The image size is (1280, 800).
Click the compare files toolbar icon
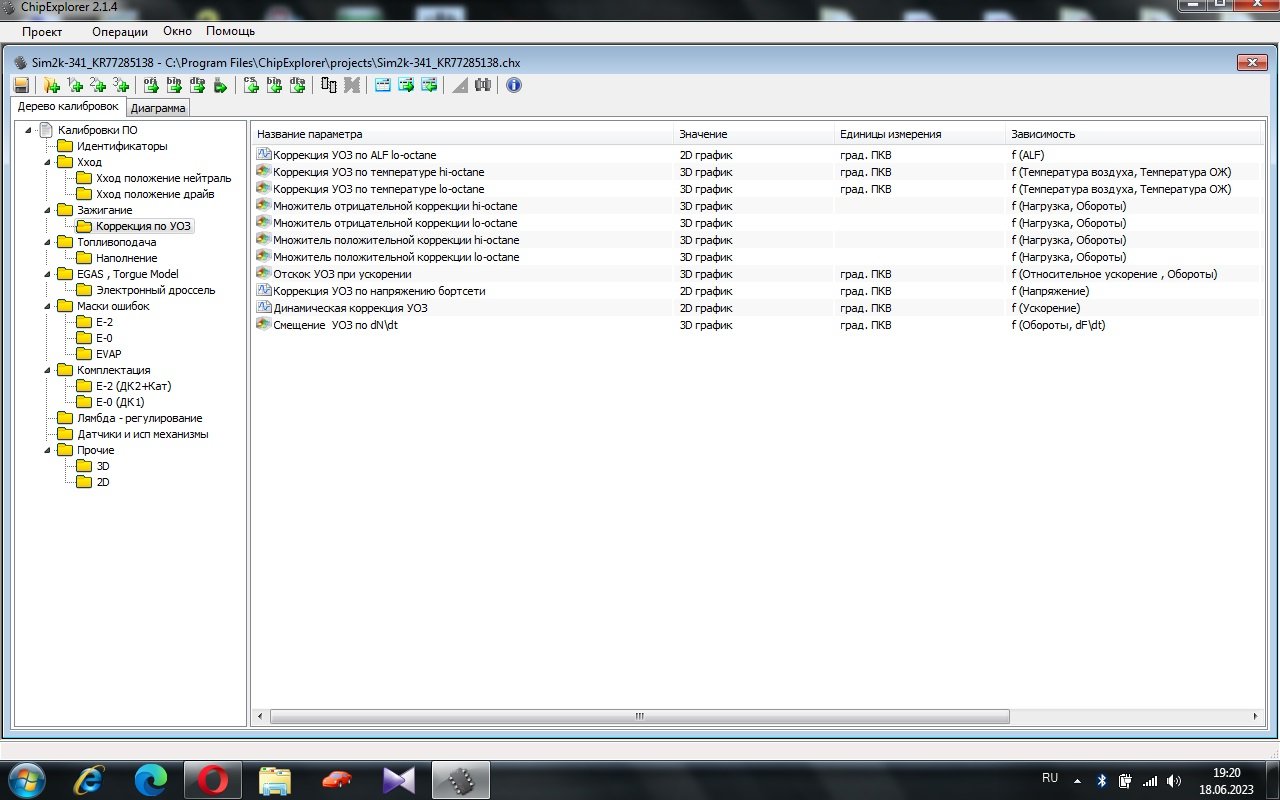pos(329,85)
